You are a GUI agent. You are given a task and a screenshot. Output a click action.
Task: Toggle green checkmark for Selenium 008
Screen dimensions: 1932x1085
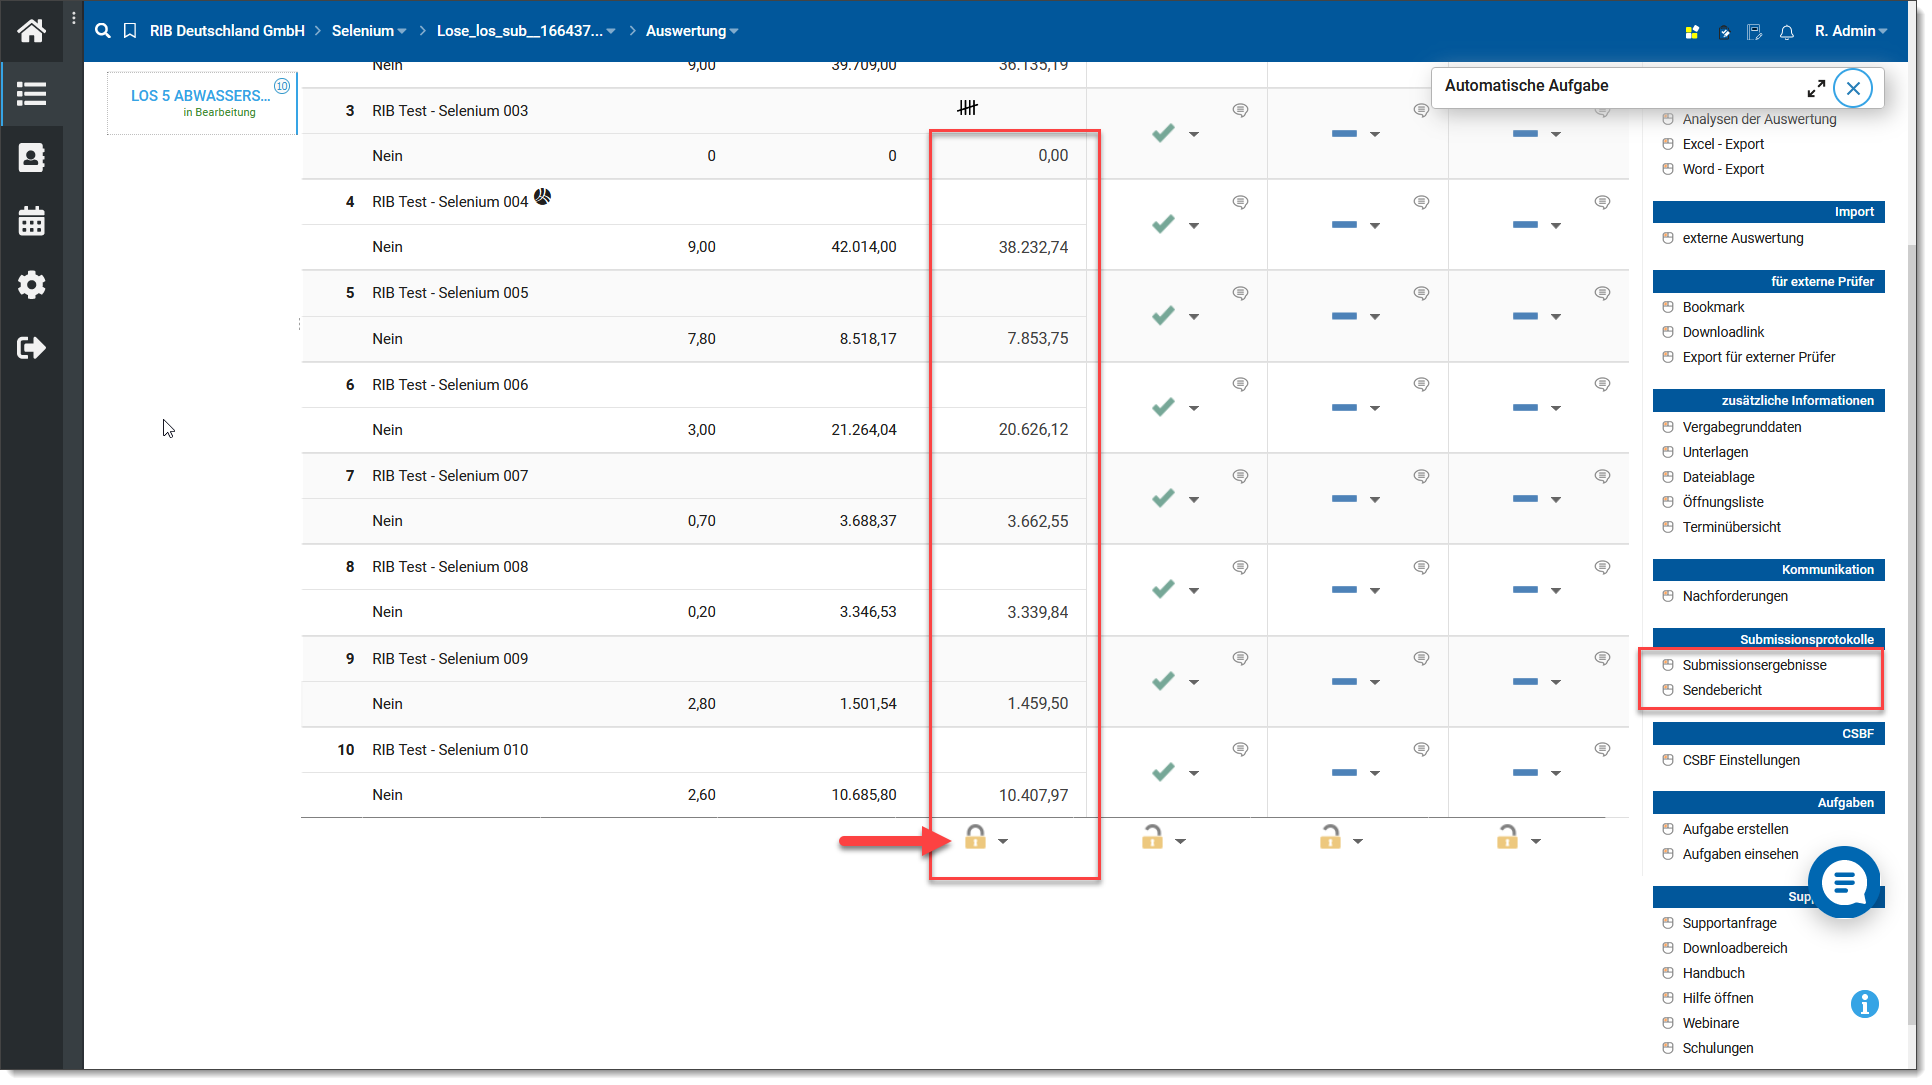pos(1163,589)
